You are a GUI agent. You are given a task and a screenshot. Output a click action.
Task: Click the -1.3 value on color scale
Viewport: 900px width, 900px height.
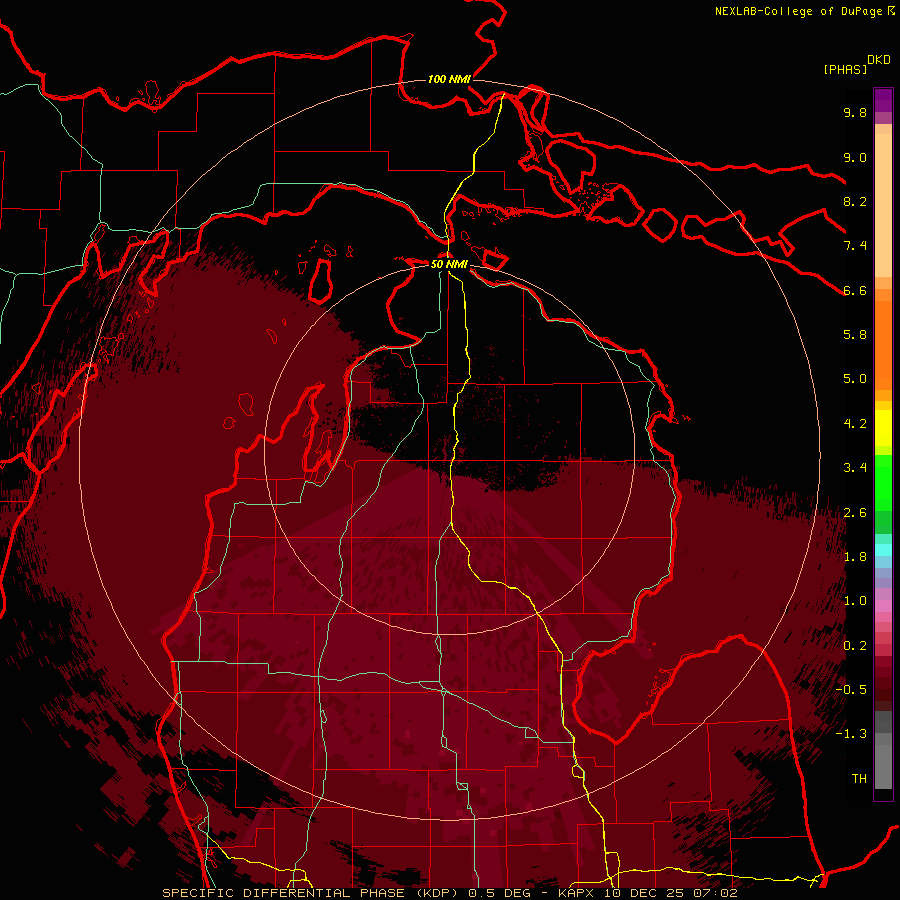pyautogui.click(x=851, y=734)
